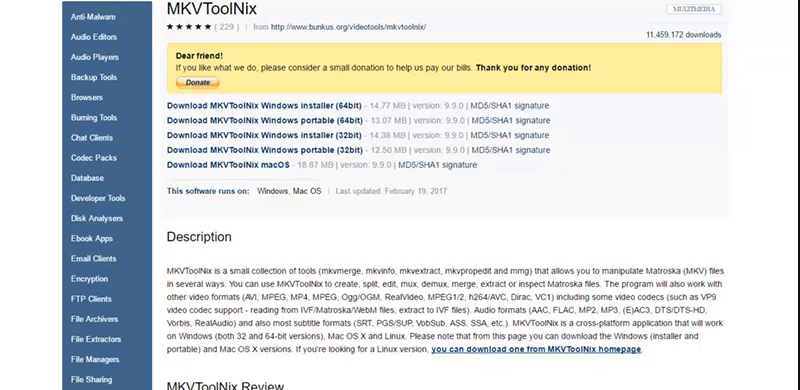800x390 pixels.
Task: Select Disk Analysers in the sidebar
Action: (x=97, y=218)
